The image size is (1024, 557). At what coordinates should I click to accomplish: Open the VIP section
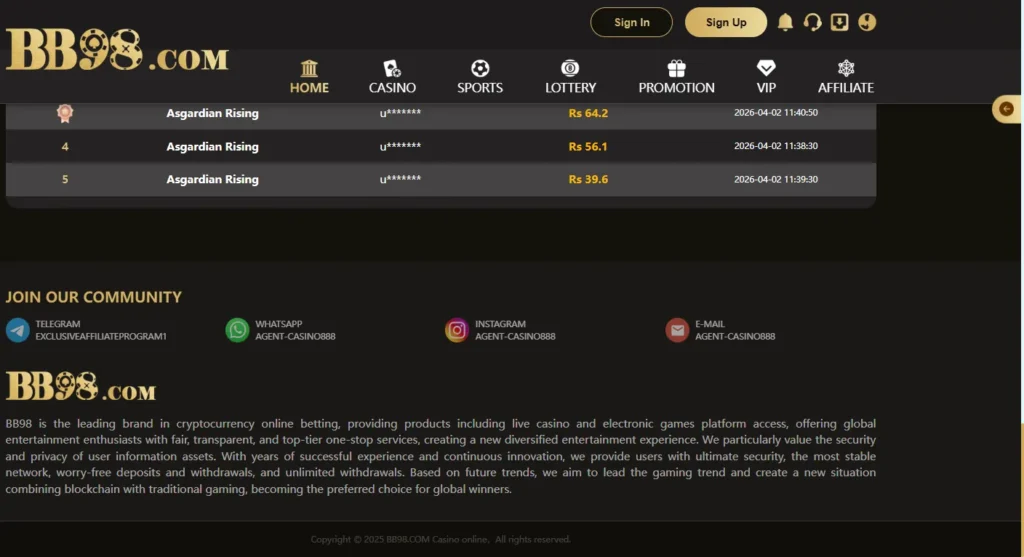point(765,76)
